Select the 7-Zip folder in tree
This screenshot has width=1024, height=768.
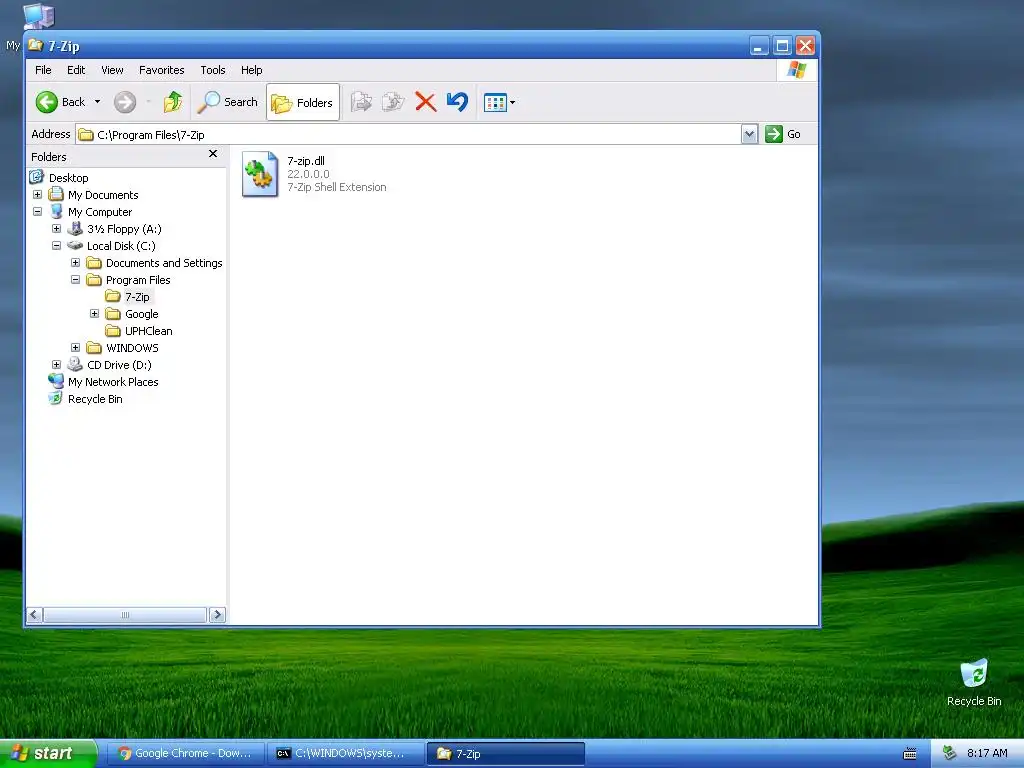[x=137, y=296]
